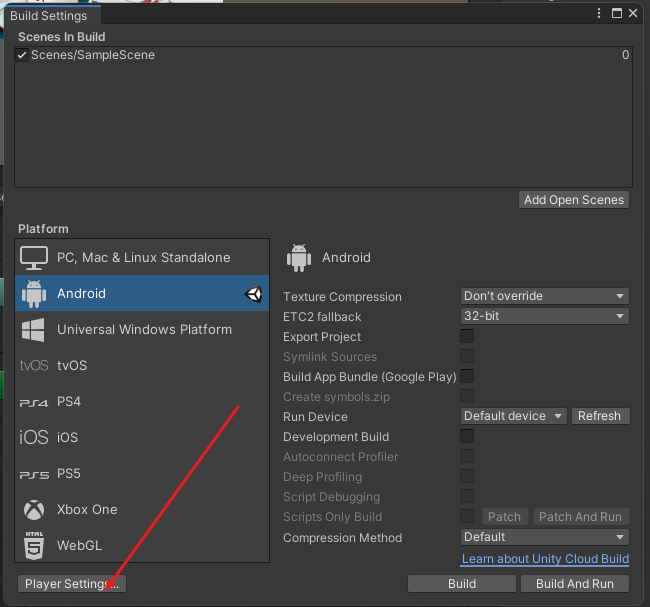Click the scene index number 0
The height and width of the screenshot is (607, 650).
click(x=625, y=55)
